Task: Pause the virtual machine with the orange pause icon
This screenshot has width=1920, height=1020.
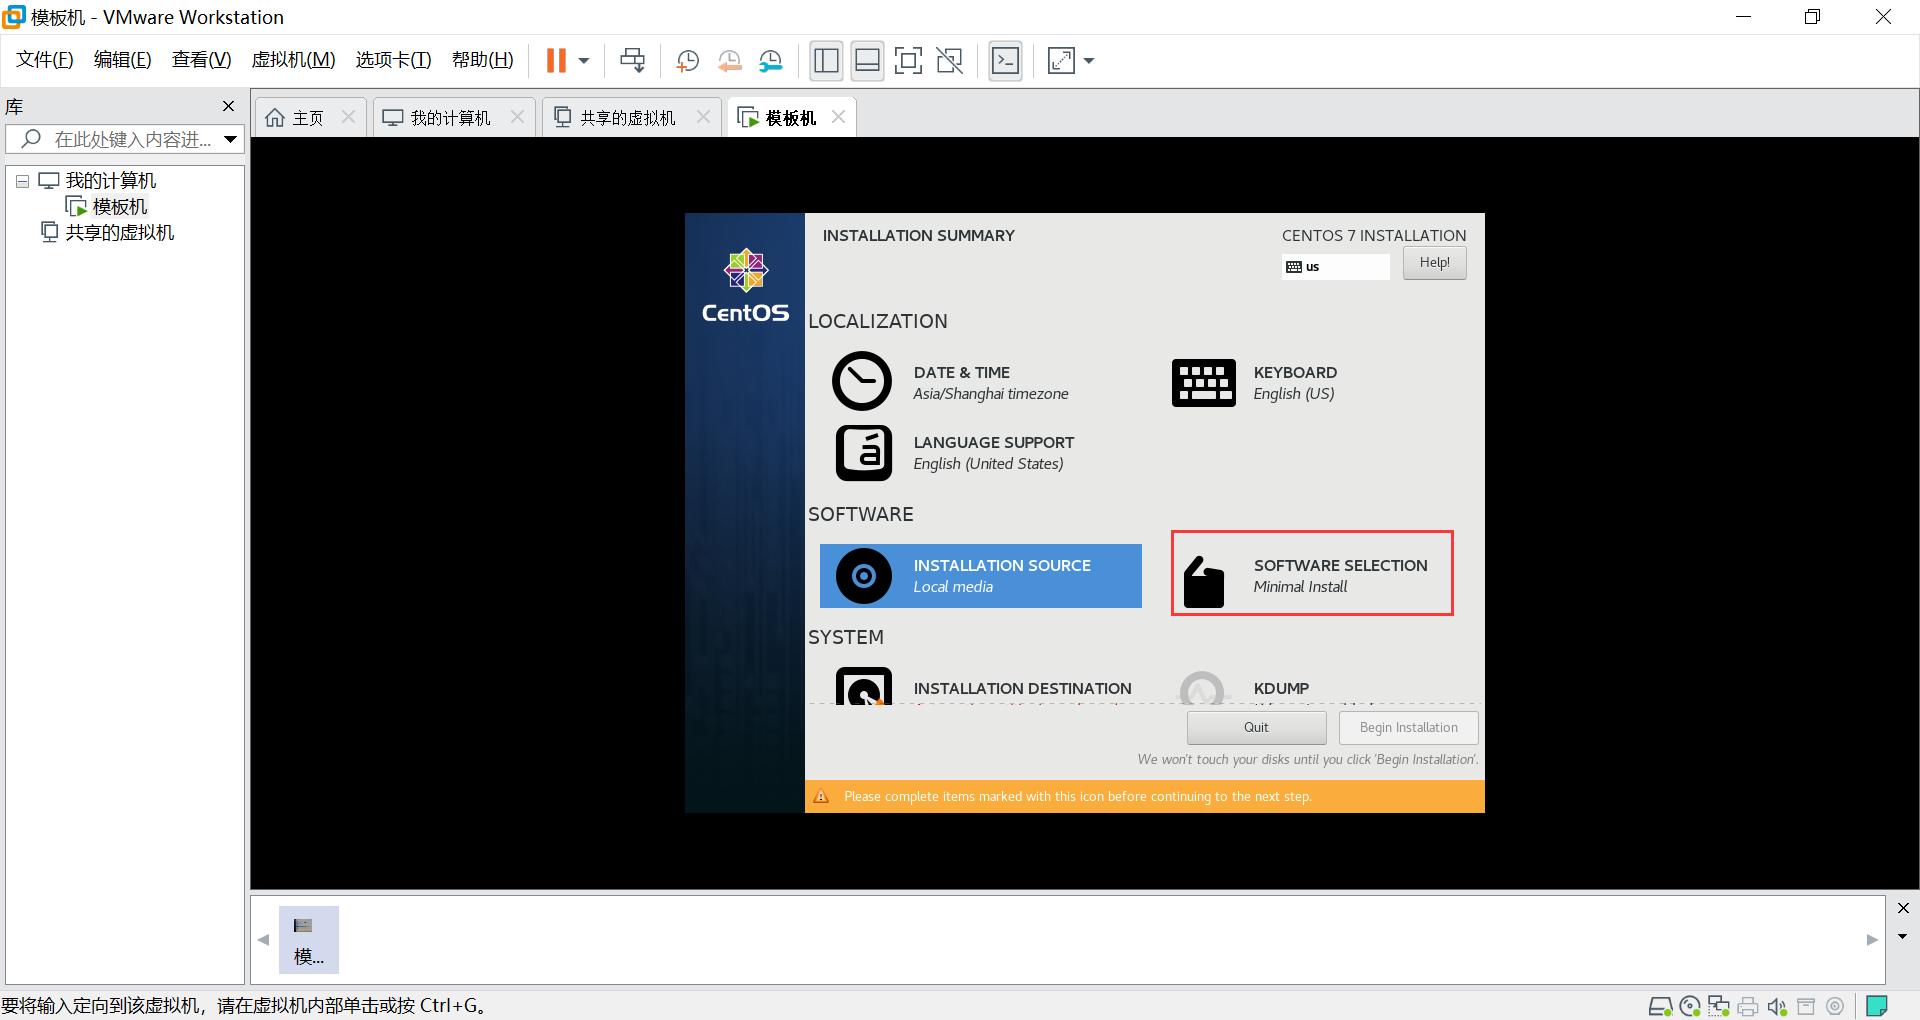Action: click(x=556, y=61)
